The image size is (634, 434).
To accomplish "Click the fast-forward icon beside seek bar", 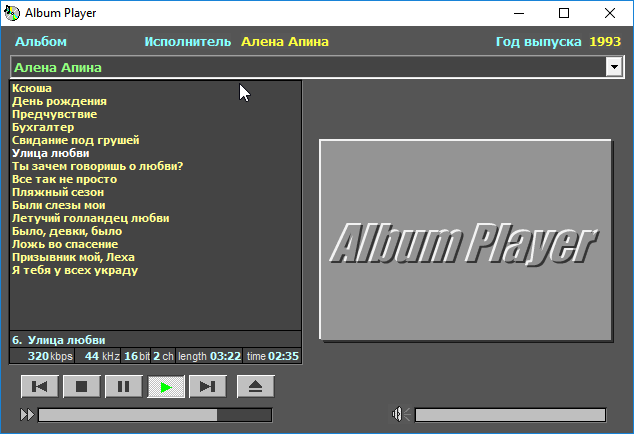I will coord(27,415).
